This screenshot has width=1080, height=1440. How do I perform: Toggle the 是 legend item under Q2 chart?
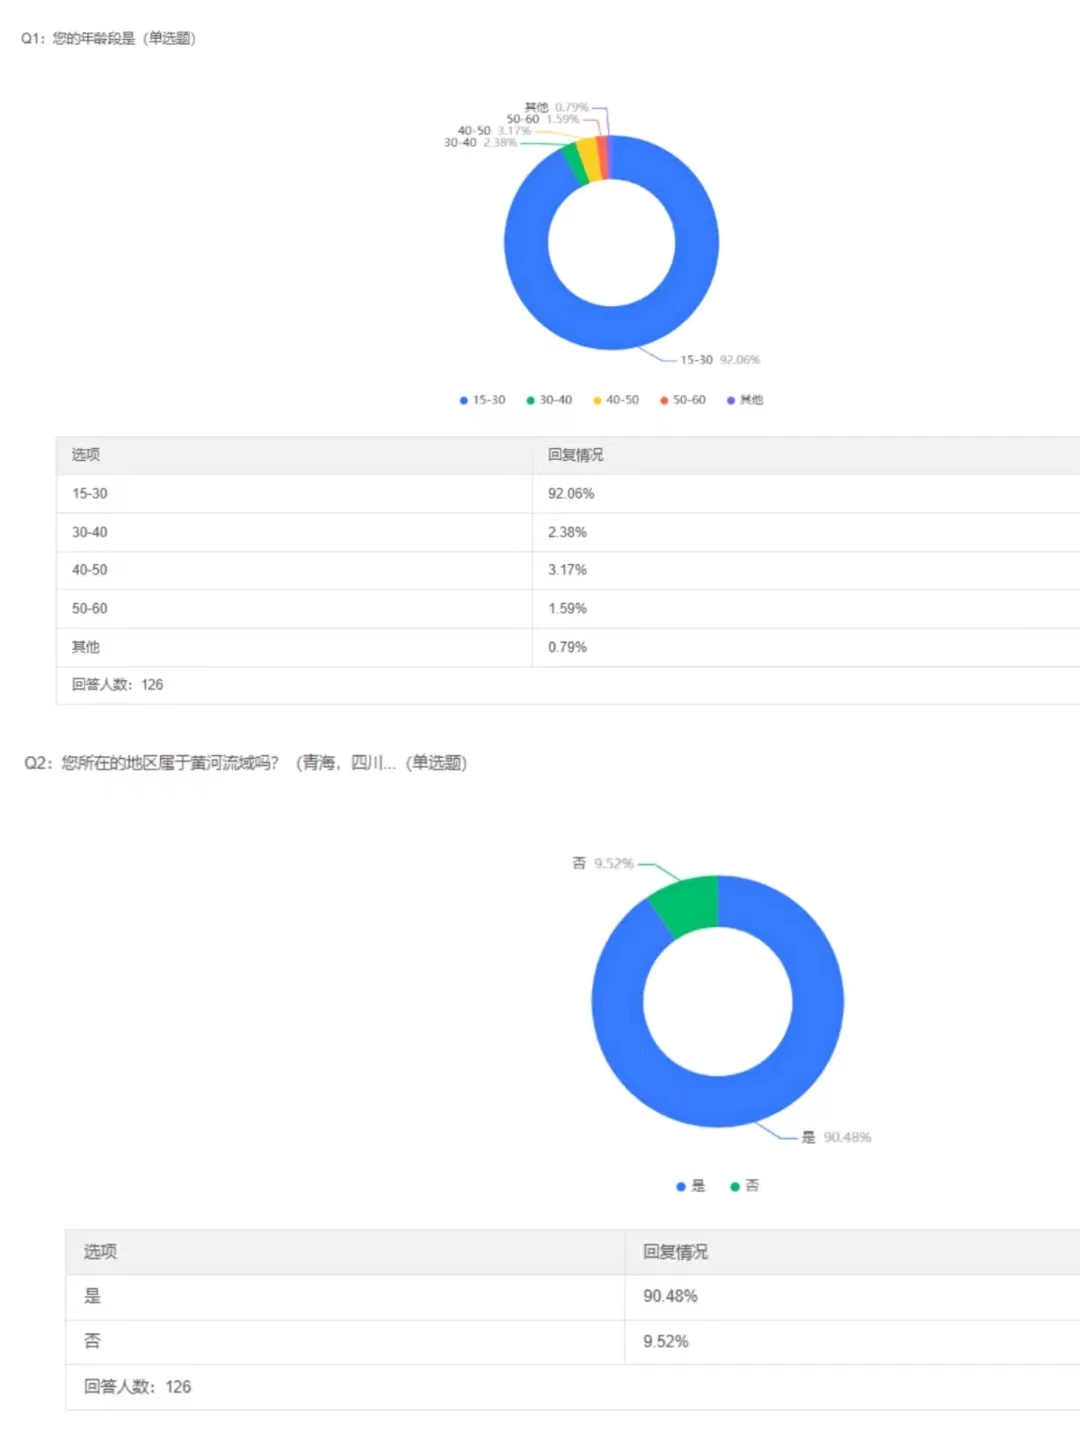(x=691, y=1186)
